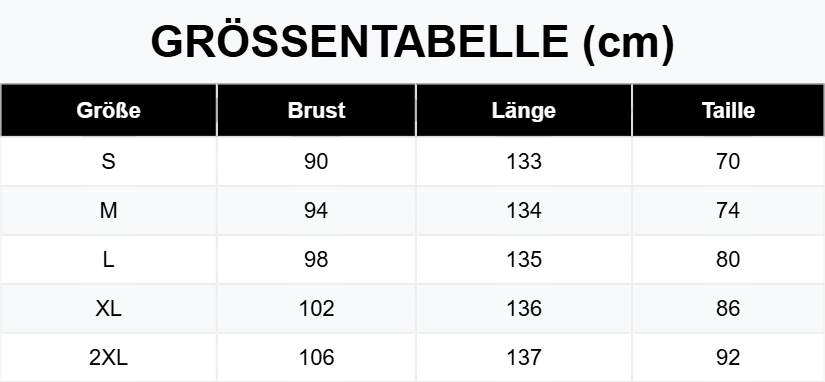Image resolution: width=825 pixels, height=382 pixels.
Task: Click the Taille column header
Action: coord(728,110)
